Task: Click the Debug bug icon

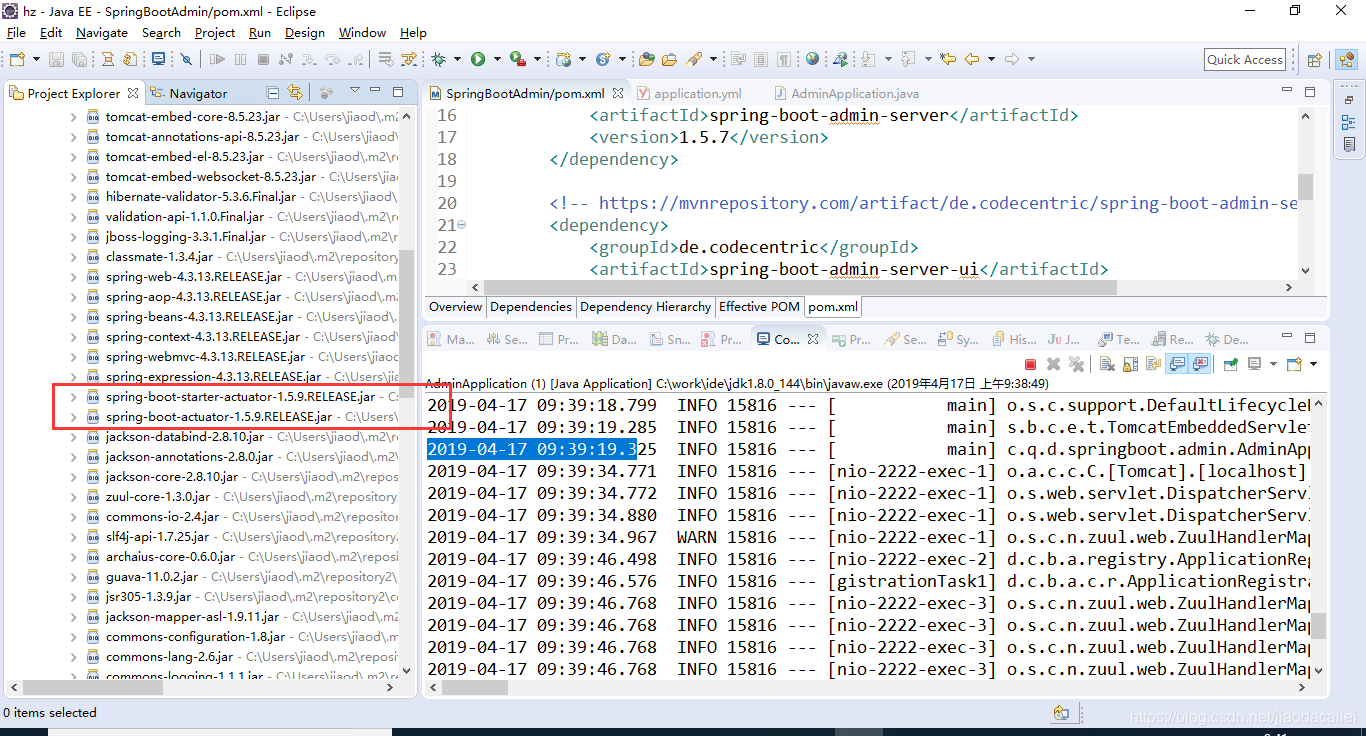Action: (438, 60)
